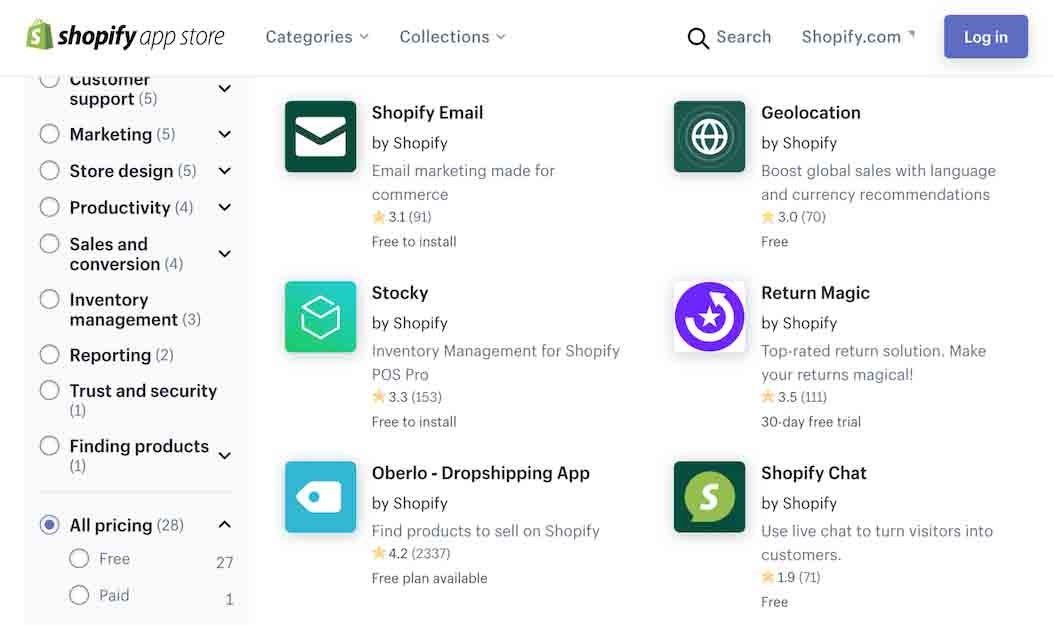
Task: Expand the Customer support subcategories chevron
Action: (x=225, y=88)
